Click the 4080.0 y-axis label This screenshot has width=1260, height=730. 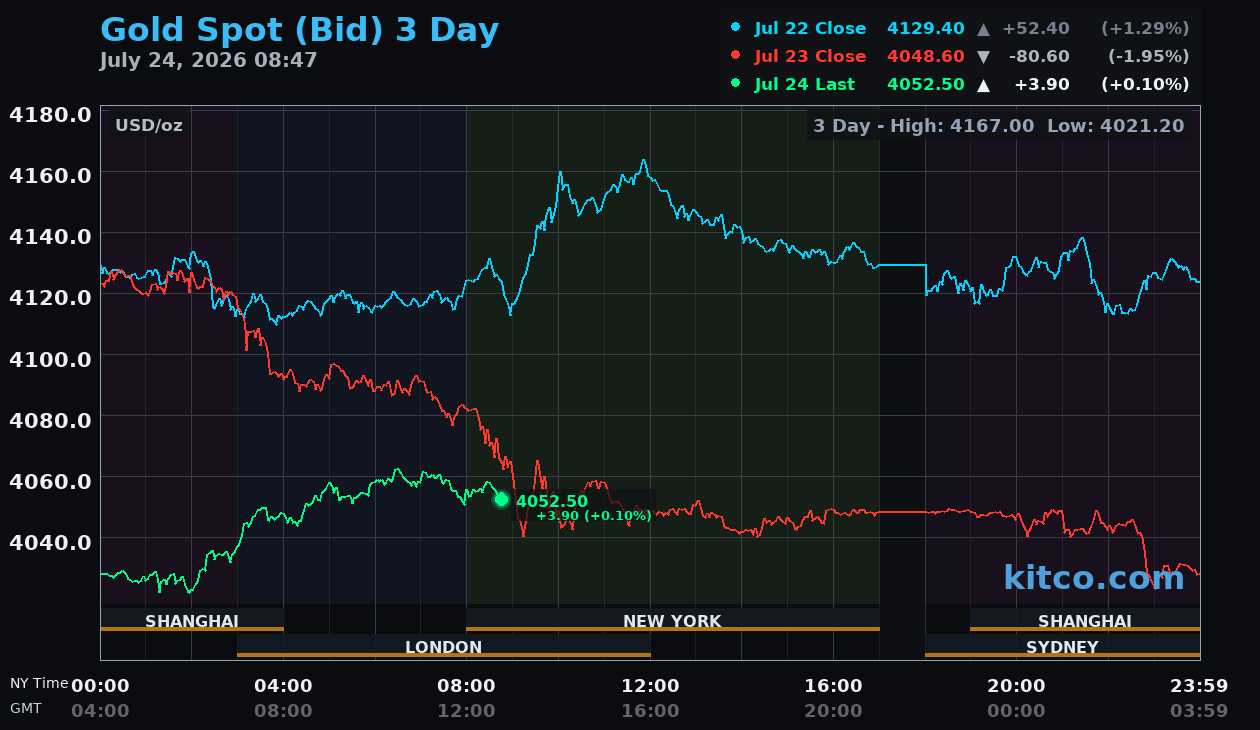click(50, 419)
